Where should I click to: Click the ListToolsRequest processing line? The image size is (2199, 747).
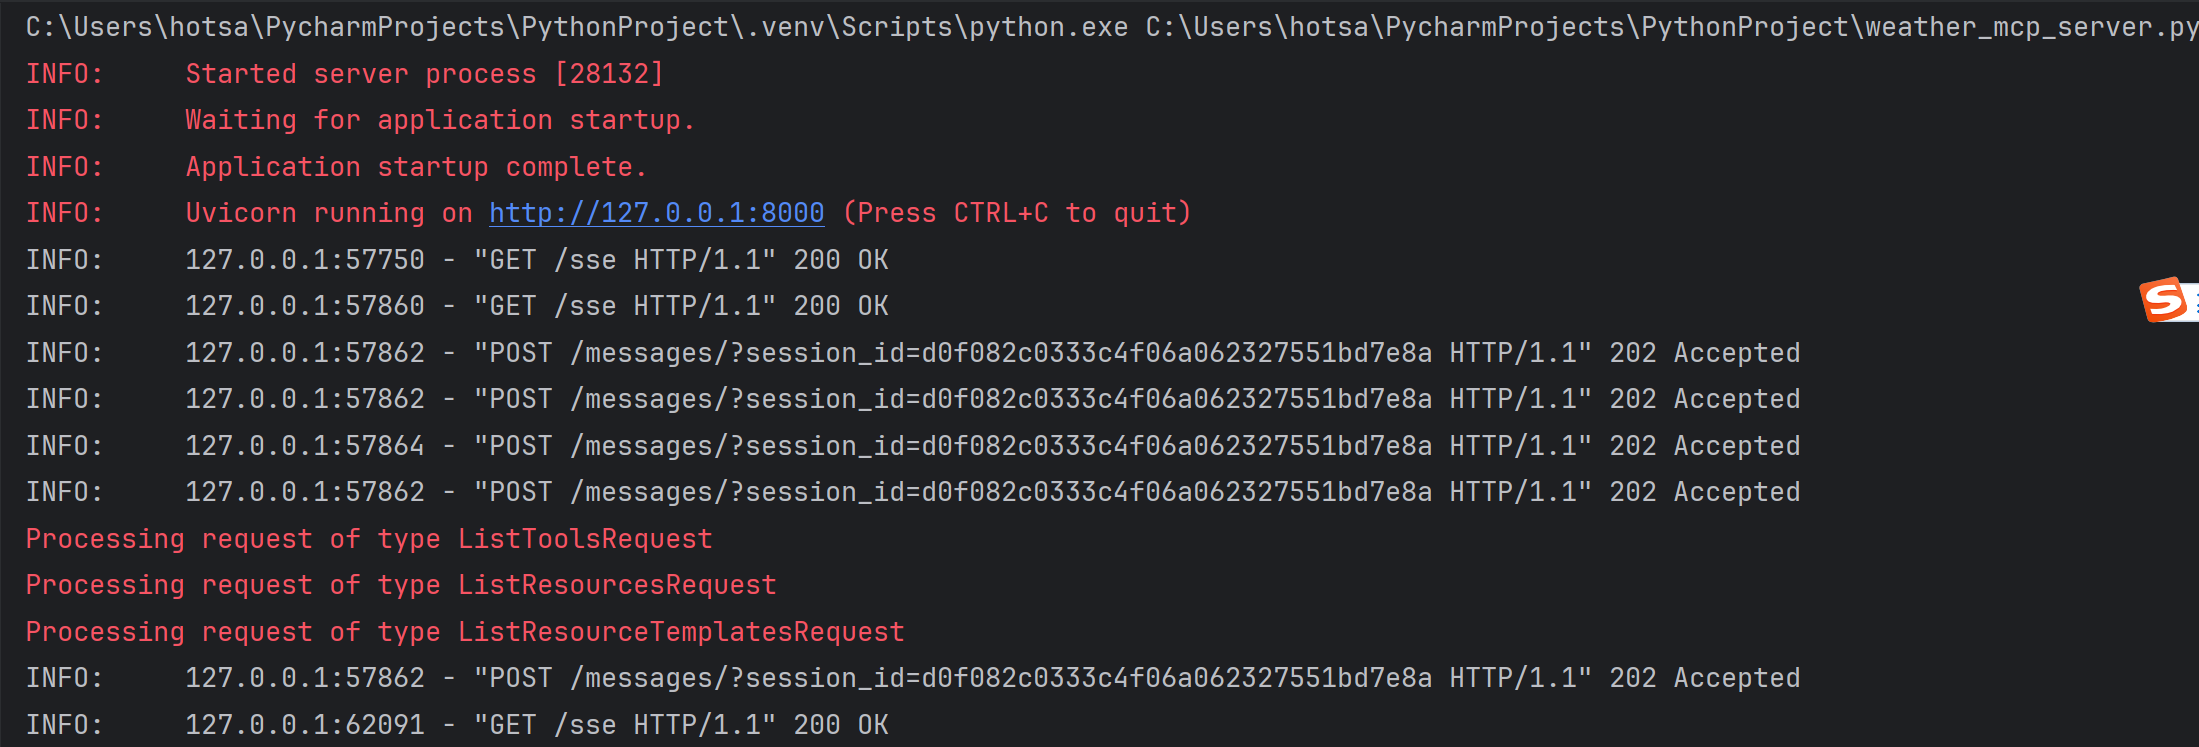tap(369, 539)
